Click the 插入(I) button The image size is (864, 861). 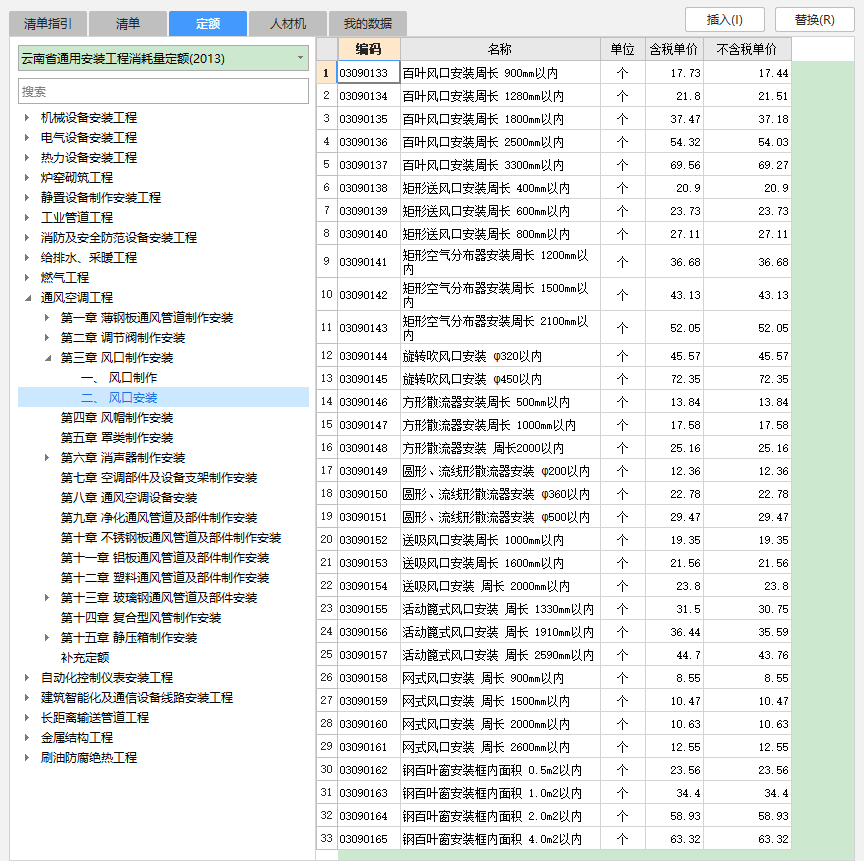click(726, 20)
